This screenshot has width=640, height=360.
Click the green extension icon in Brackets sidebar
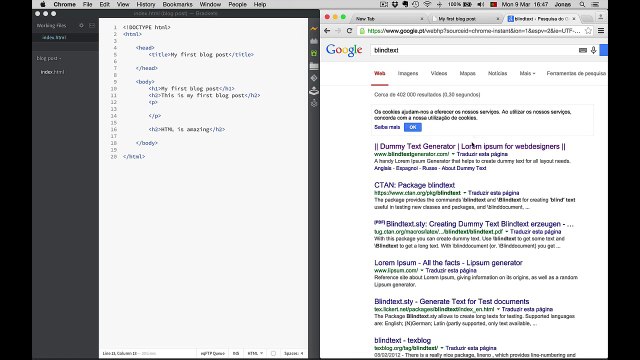pyautogui.click(x=313, y=53)
